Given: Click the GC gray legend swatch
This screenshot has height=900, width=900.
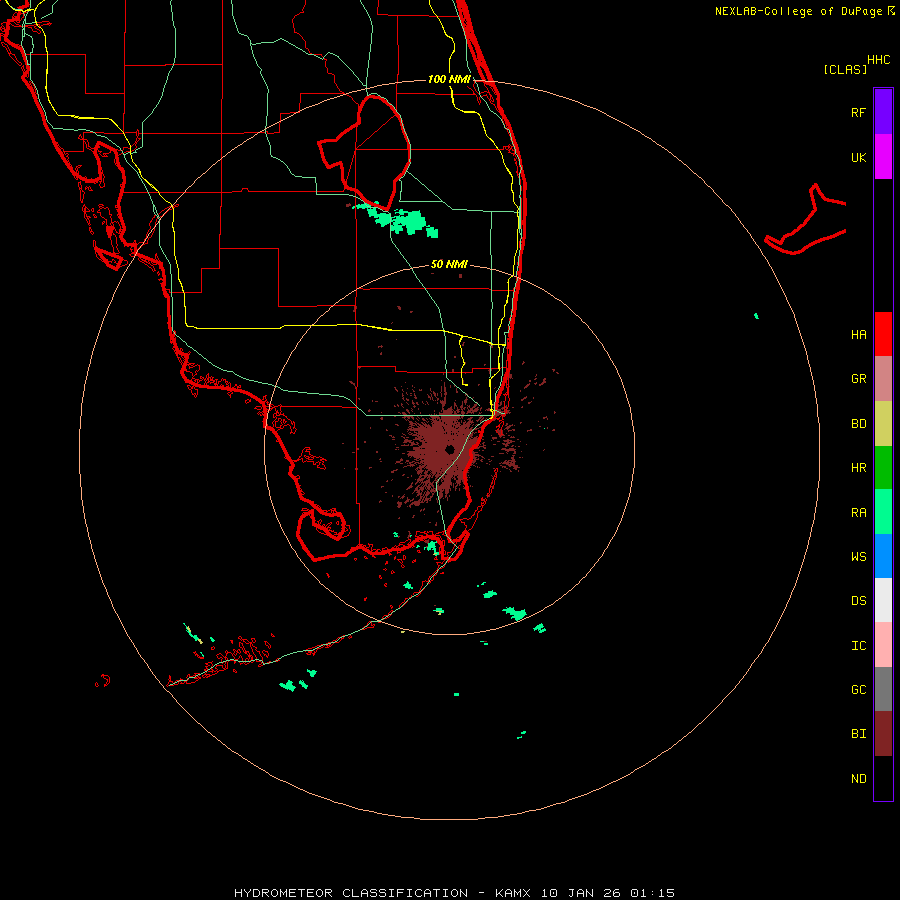Looking at the screenshot, I should point(883,689).
